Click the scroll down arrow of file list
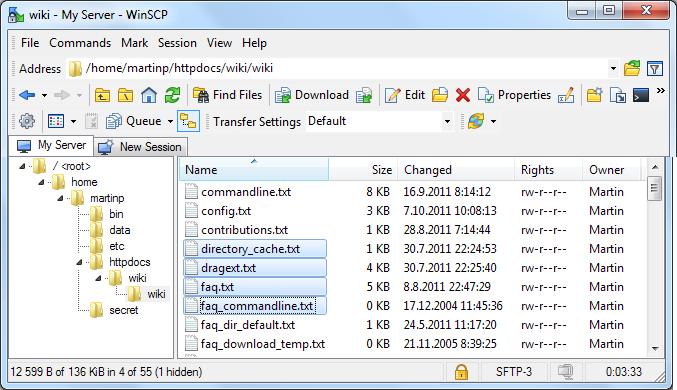 point(655,349)
